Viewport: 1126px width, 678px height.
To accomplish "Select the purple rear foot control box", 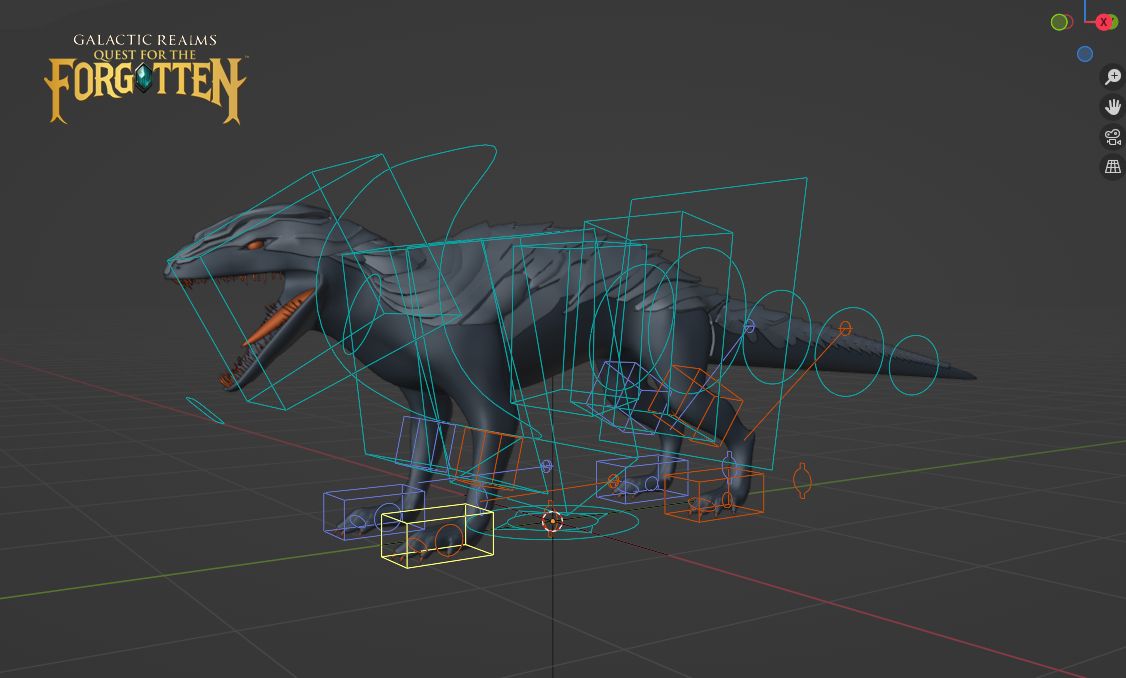I will tap(641, 478).
